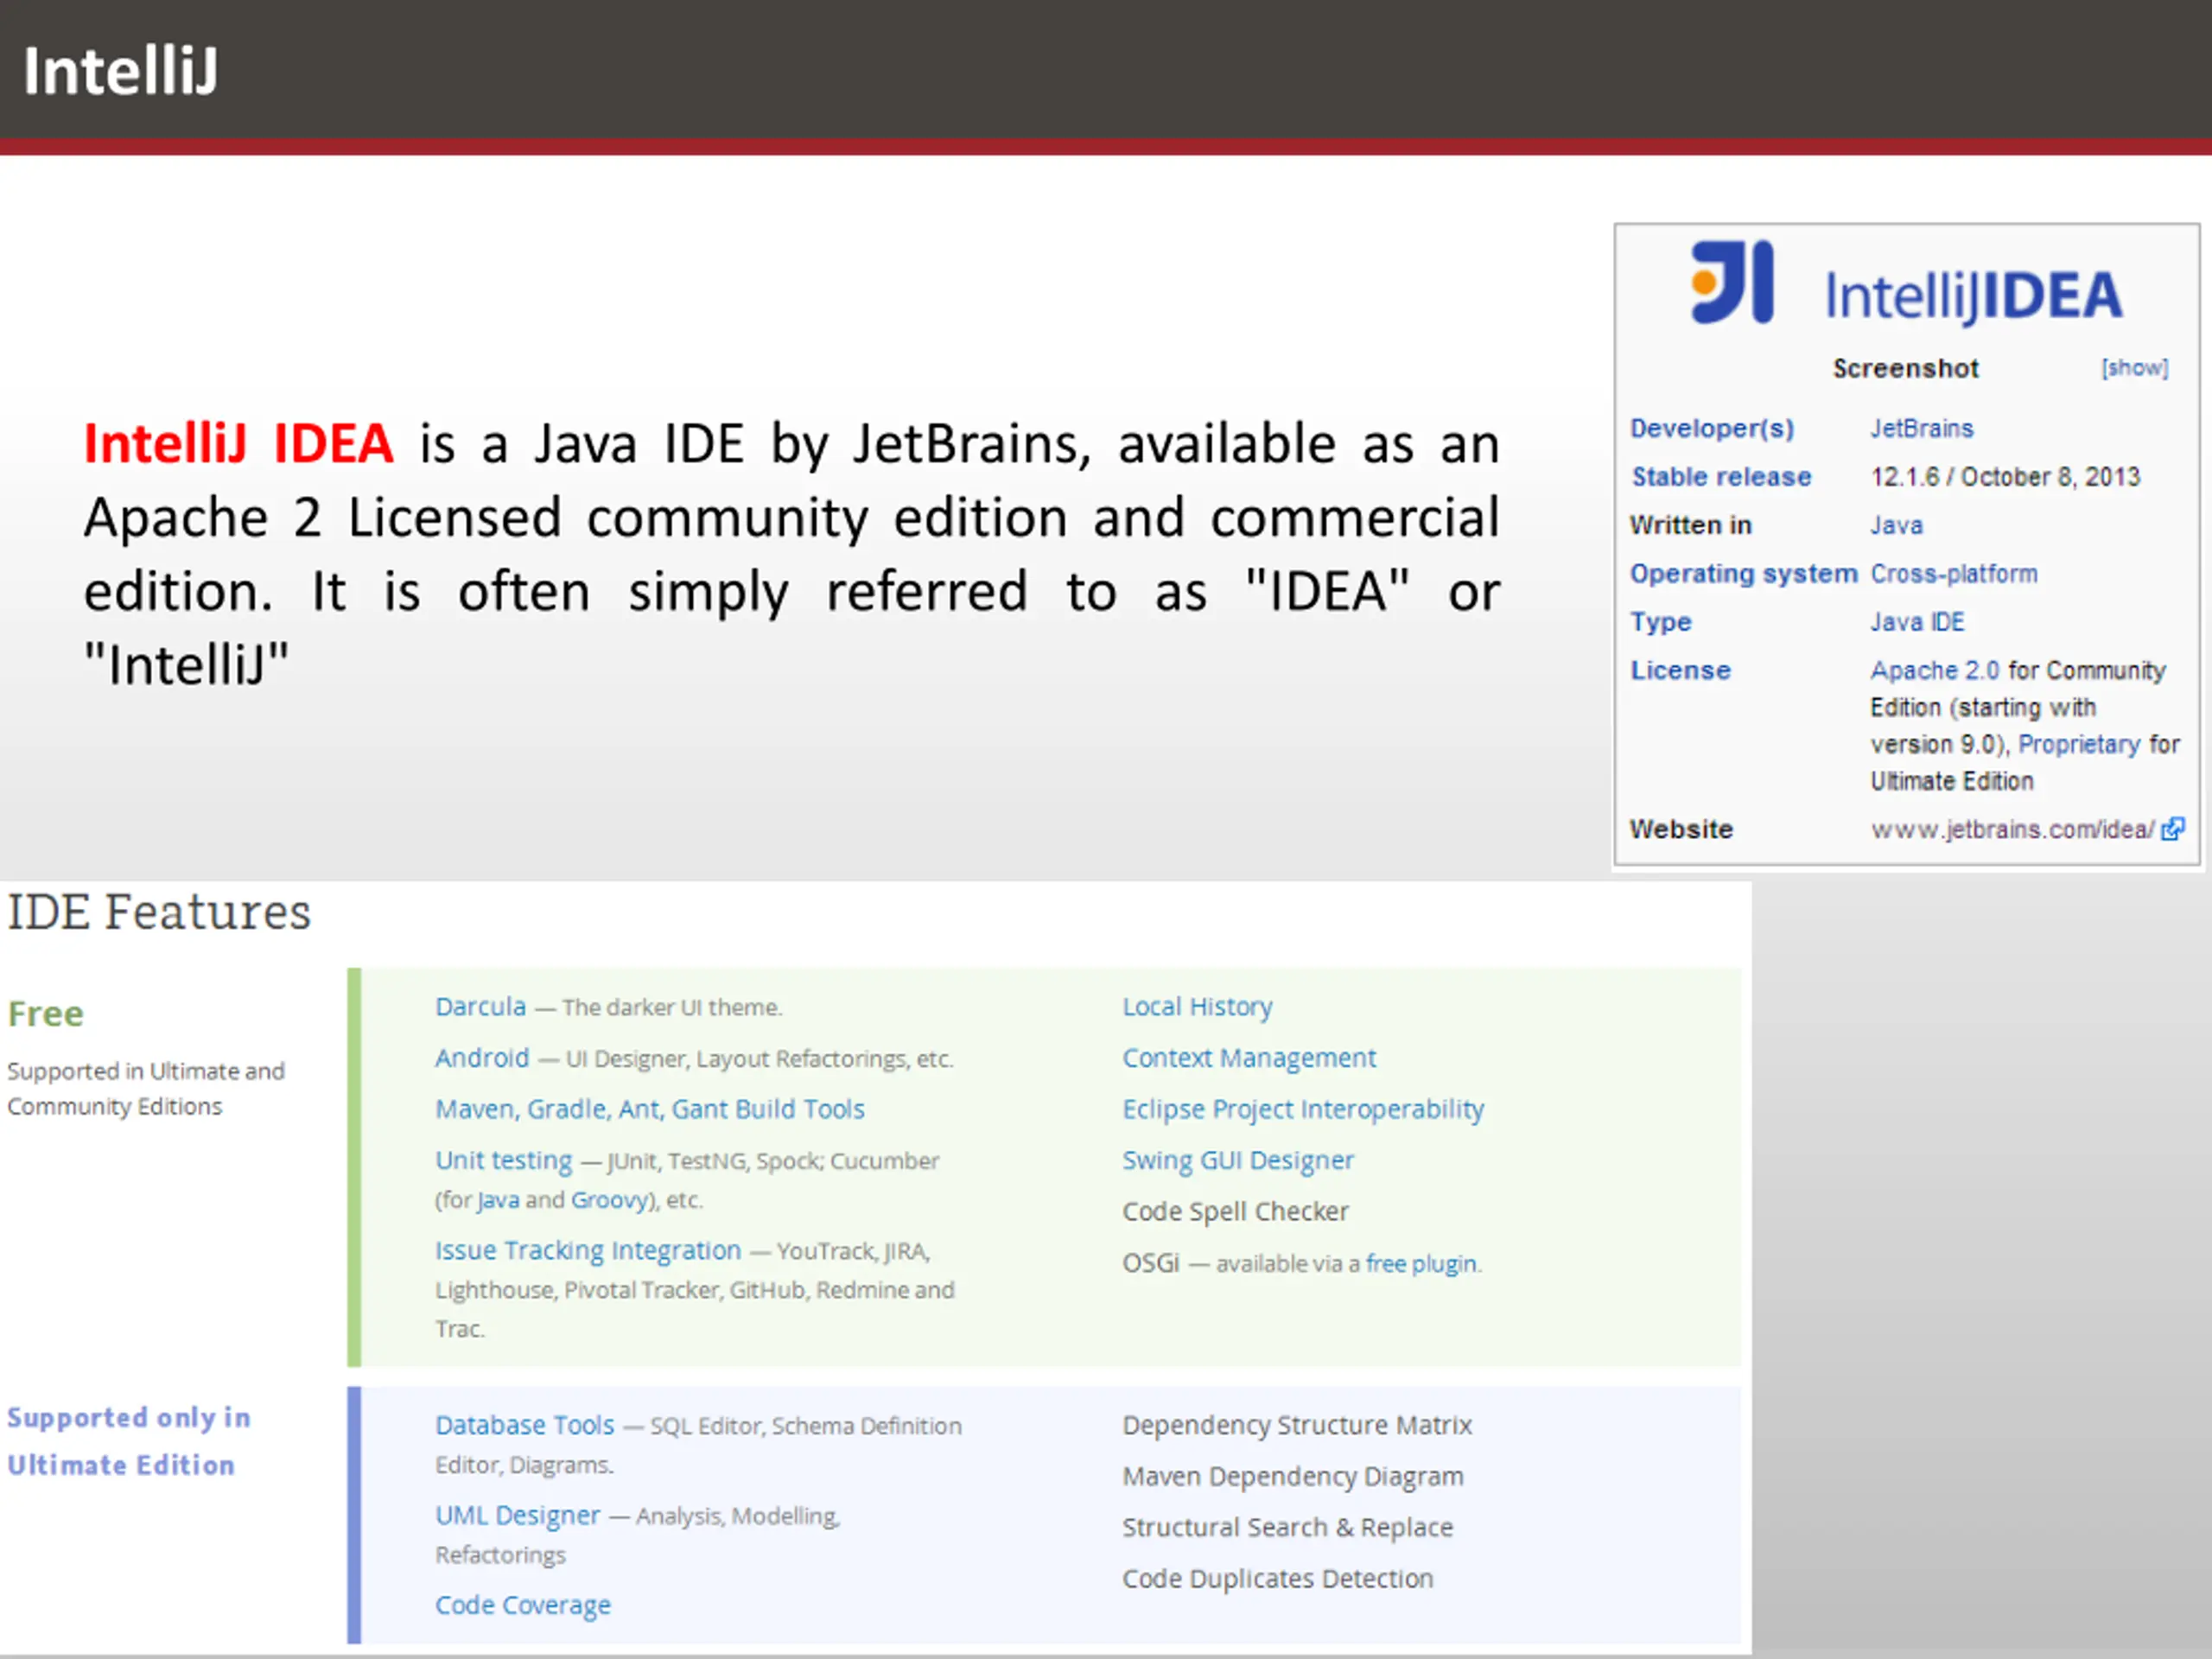The height and width of the screenshot is (1659, 2212).
Task: Open the Stable release label link
Action: pos(1721,476)
